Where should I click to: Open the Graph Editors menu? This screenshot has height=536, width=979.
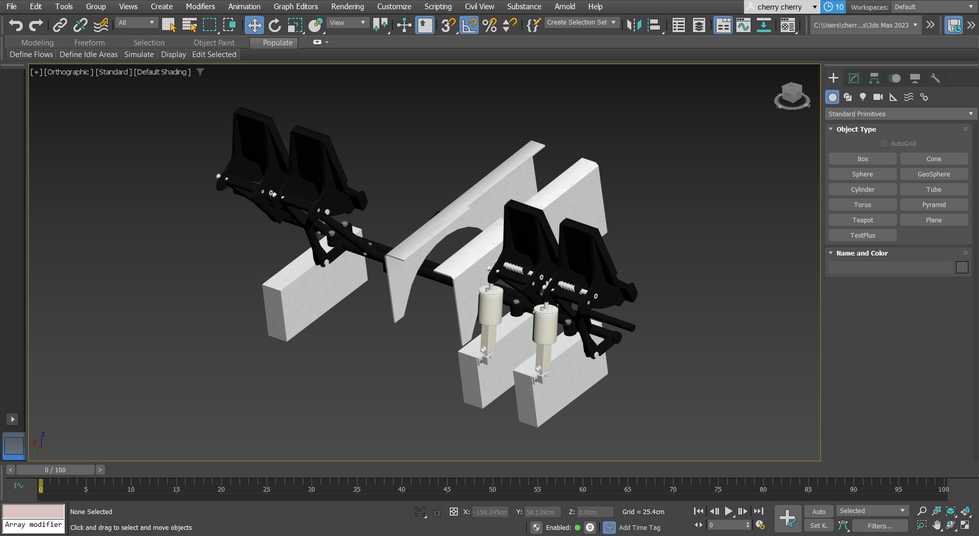point(295,6)
